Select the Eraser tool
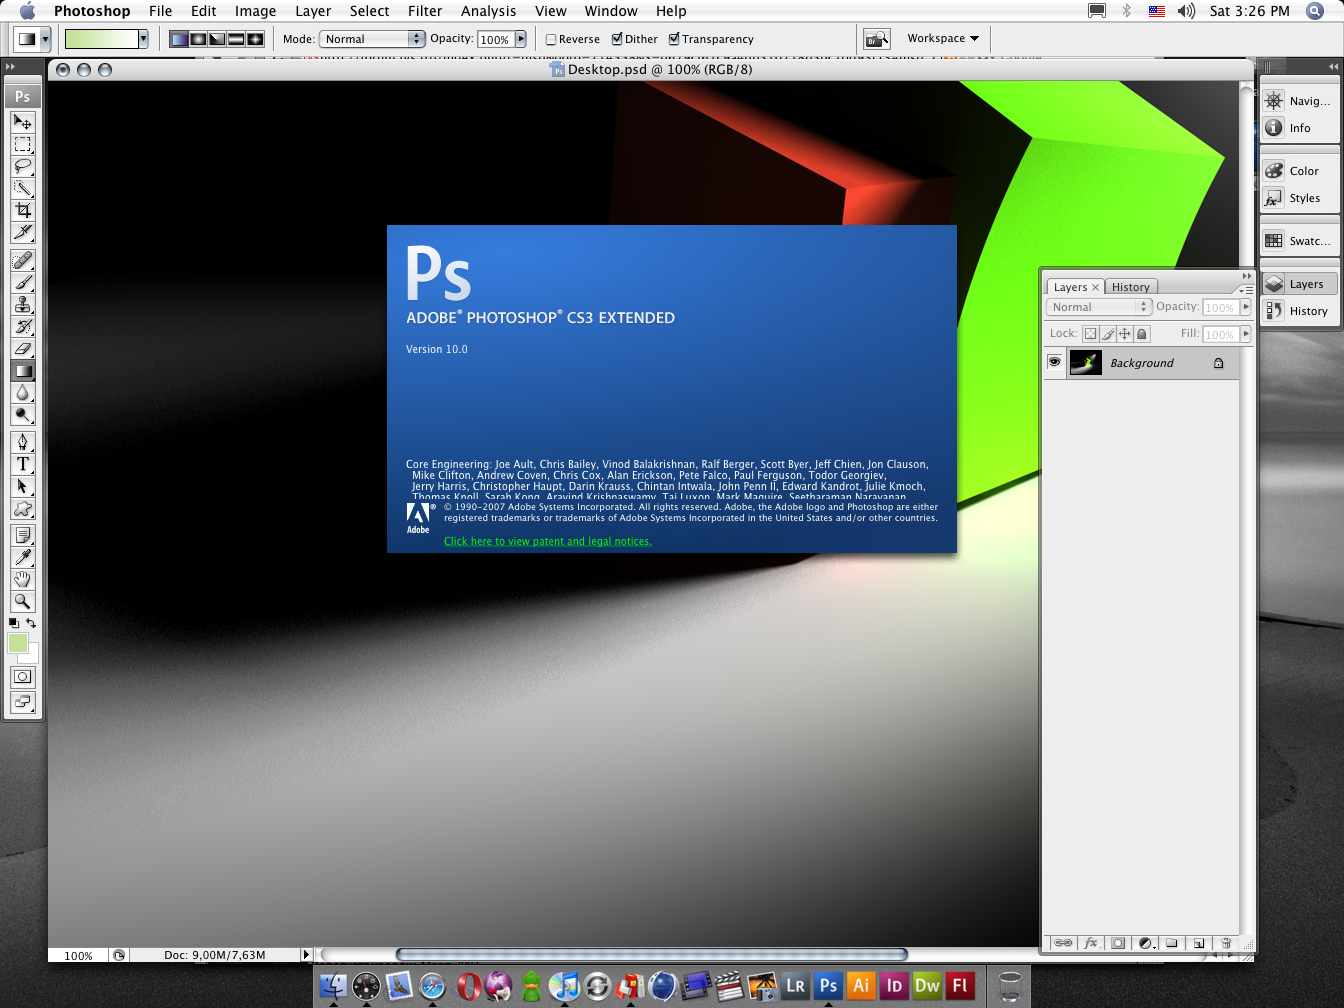Screen dimensions: 1344x1008 pyautogui.click(x=22, y=349)
